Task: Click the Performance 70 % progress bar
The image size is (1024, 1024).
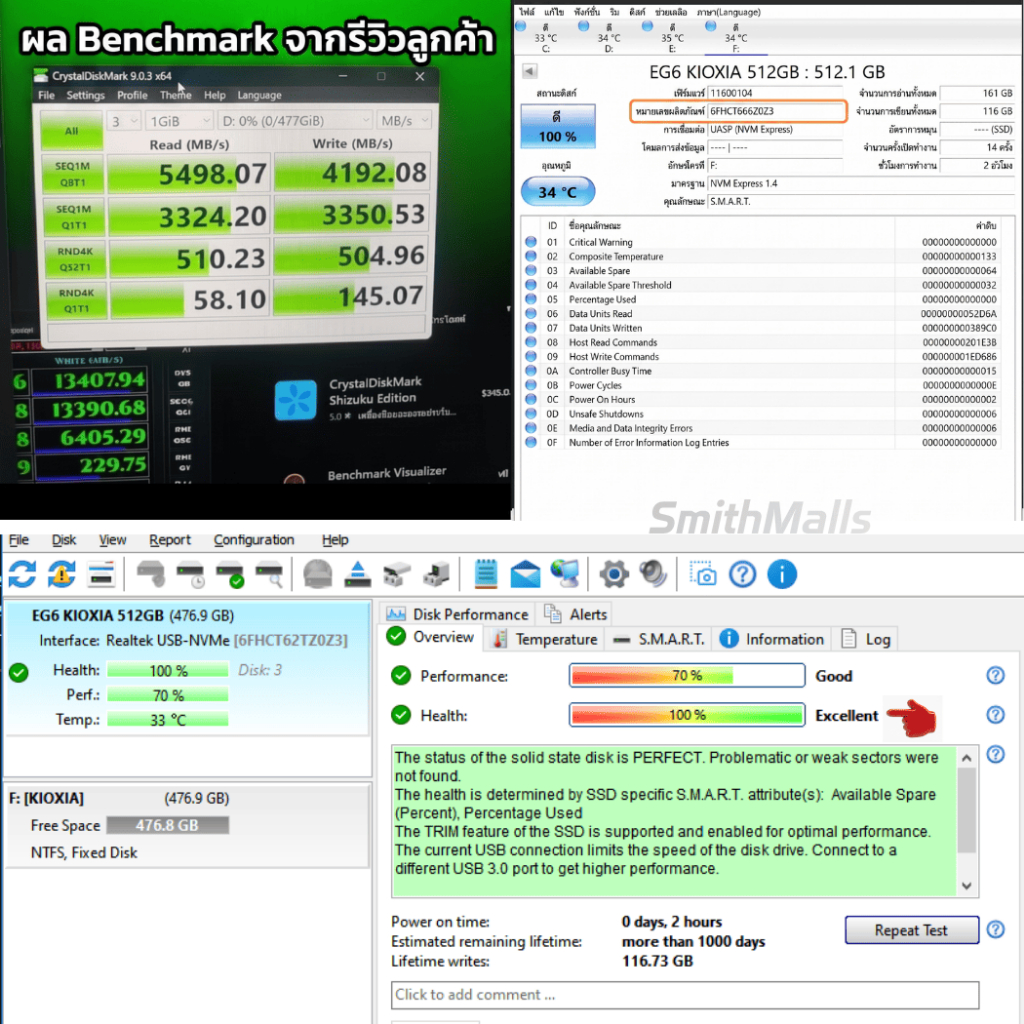Action: 687,675
